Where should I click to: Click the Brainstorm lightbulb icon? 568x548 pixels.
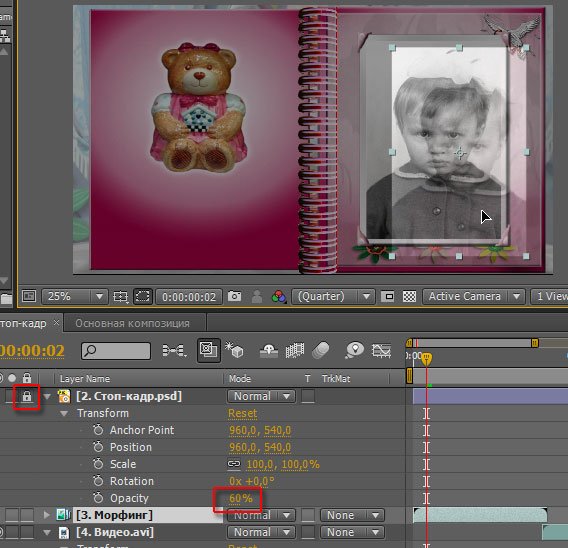pos(355,350)
